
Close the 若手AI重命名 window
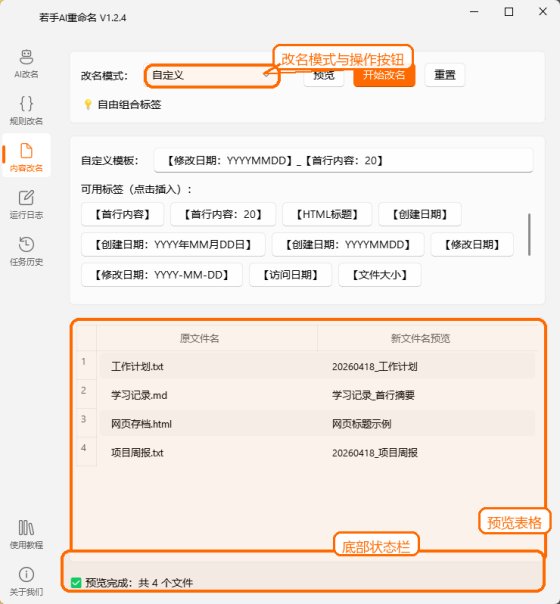(543, 12)
